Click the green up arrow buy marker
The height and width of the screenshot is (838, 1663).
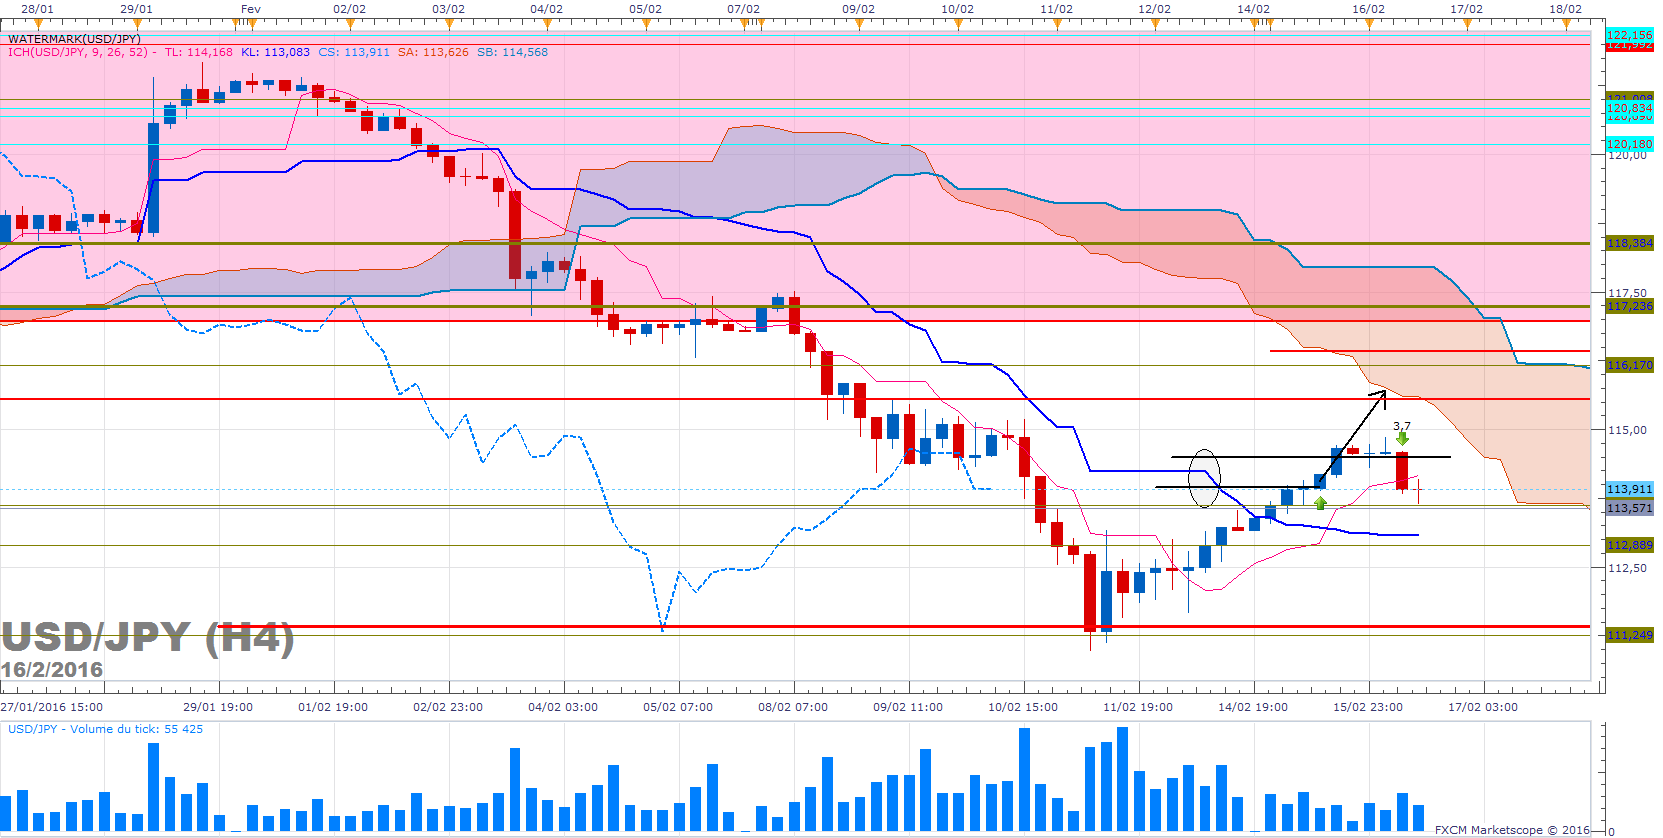click(1321, 502)
